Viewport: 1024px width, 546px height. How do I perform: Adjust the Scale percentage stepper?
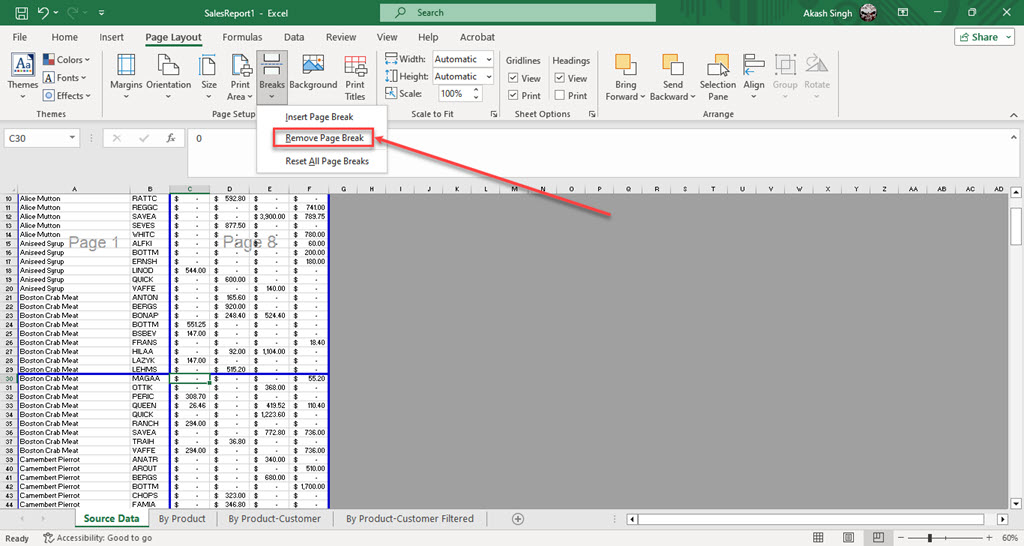coord(476,93)
